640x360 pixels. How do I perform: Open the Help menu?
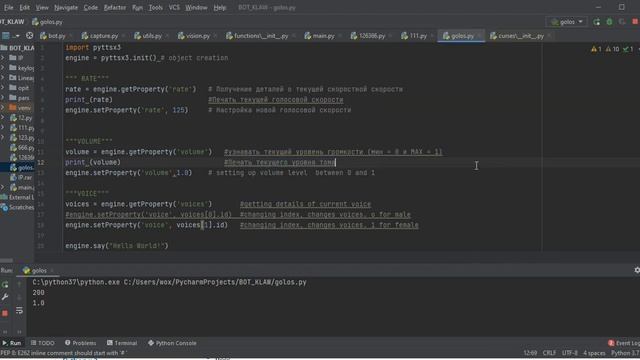coord(219,7)
